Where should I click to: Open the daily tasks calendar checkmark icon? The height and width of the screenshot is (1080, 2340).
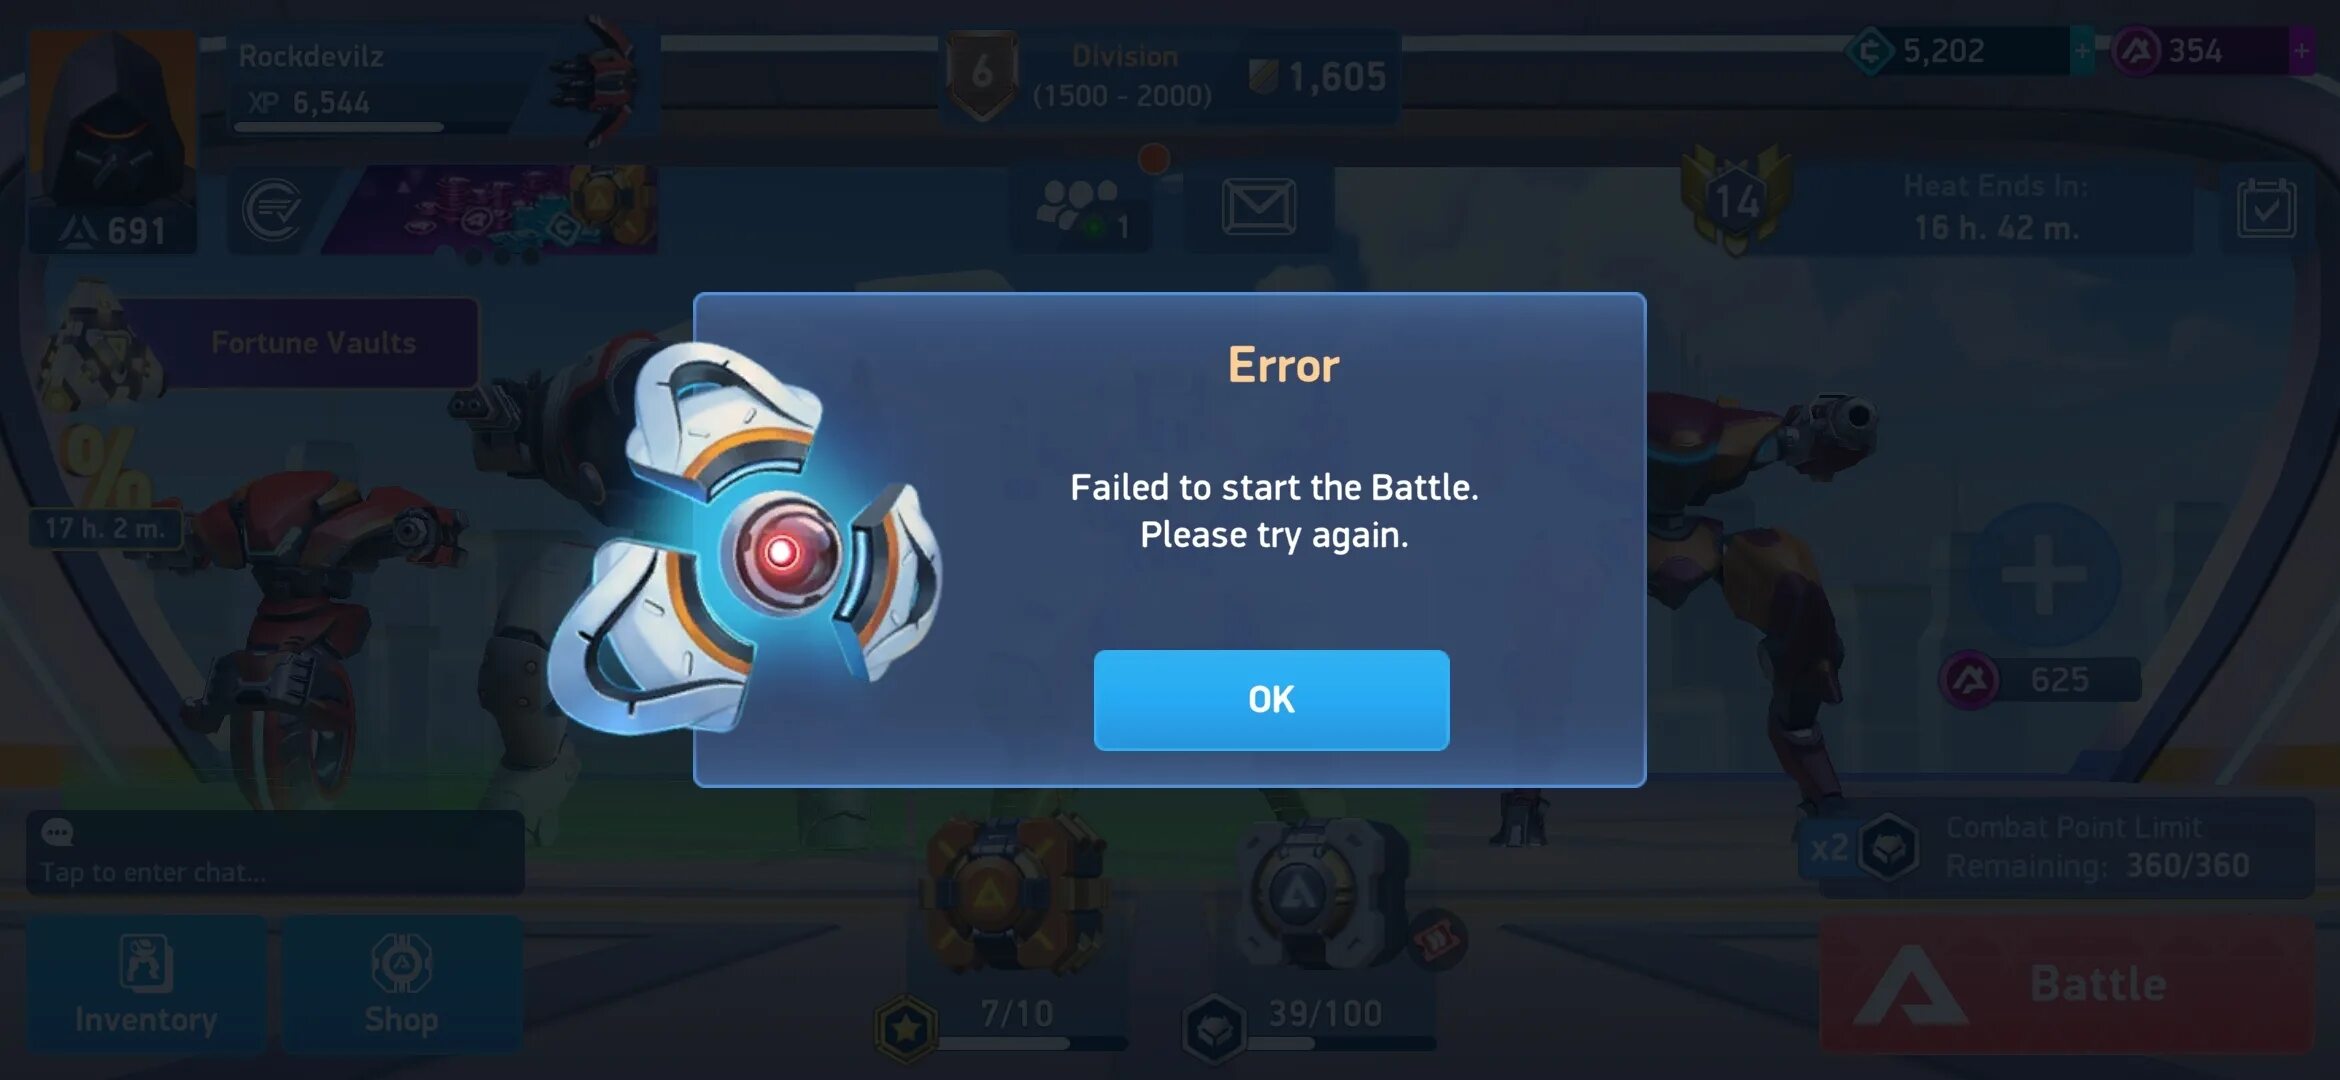click(2265, 208)
